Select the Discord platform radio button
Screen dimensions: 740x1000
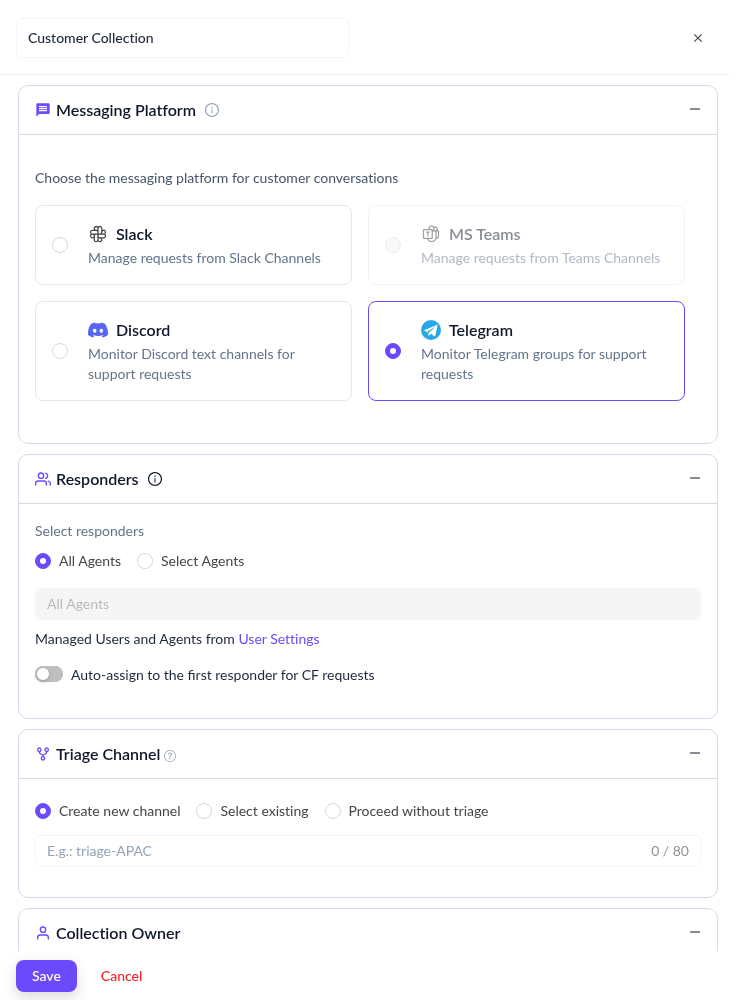click(x=60, y=351)
